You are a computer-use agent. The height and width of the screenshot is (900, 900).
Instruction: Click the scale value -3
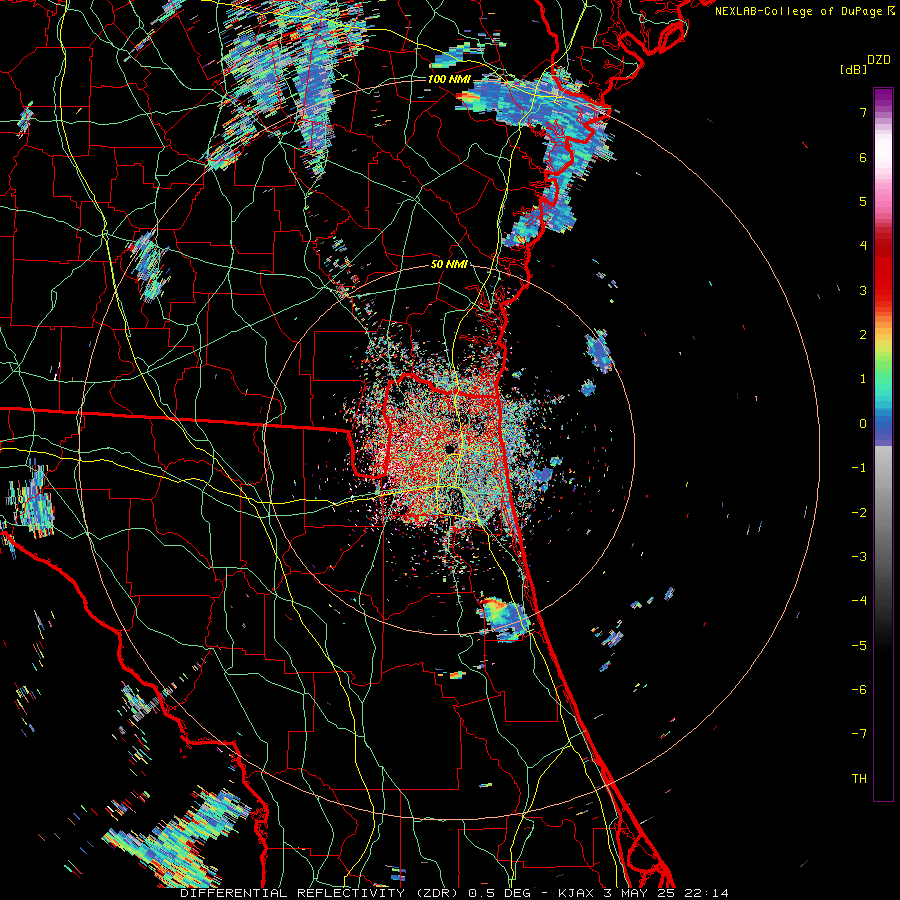pyautogui.click(x=859, y=556)
